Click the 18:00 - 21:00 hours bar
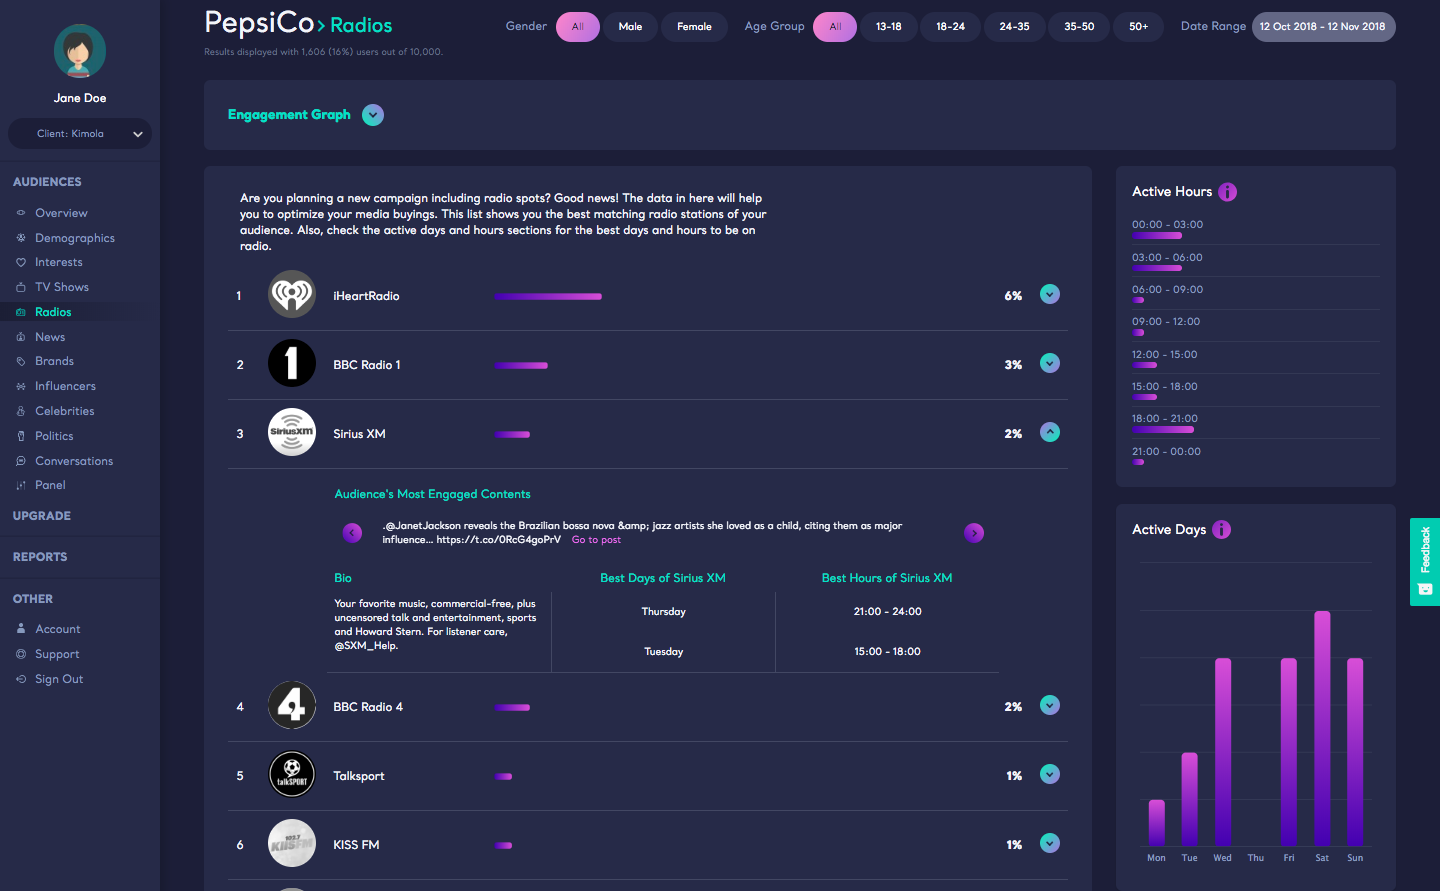Image resolution: width=1440 pixels, height=891 pixels. point(1163,430)
